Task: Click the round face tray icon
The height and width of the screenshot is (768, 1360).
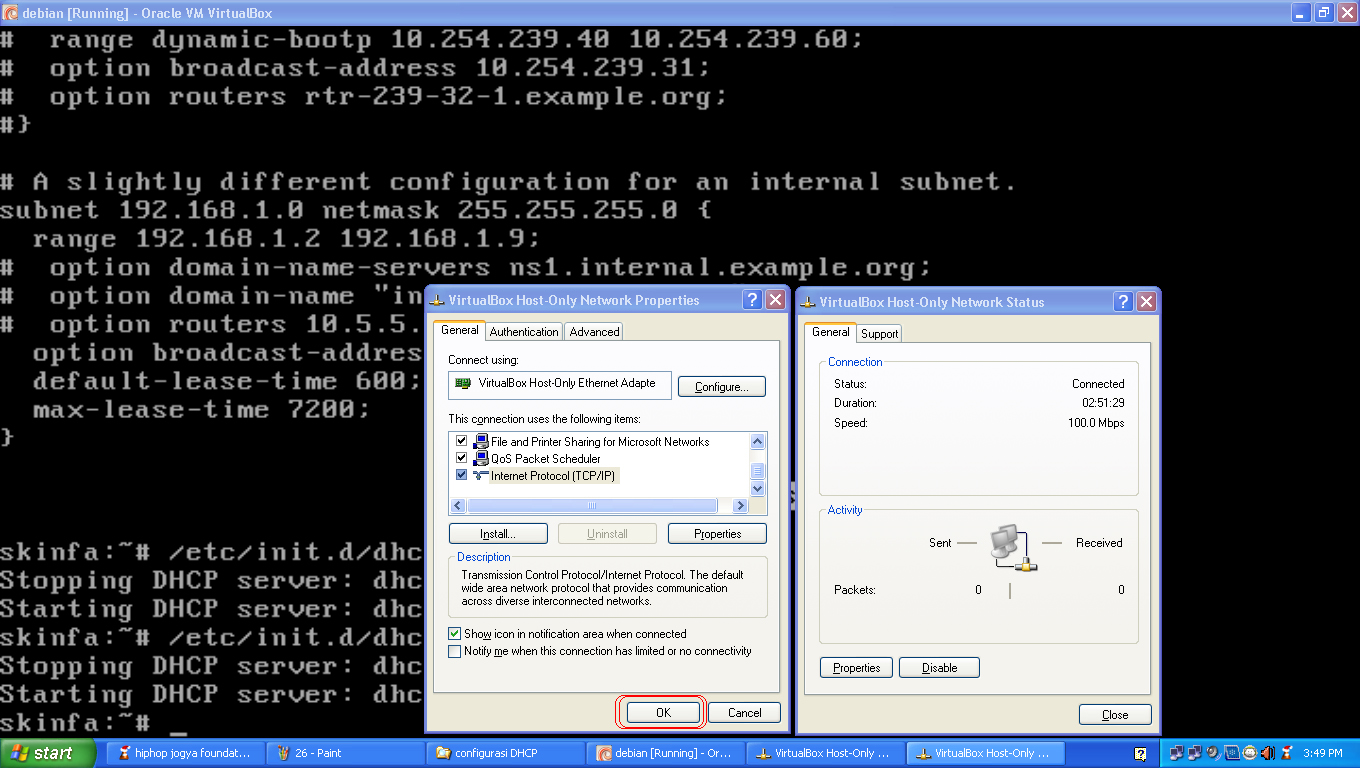Action: pyautogui.click(x=1250, y=753)
